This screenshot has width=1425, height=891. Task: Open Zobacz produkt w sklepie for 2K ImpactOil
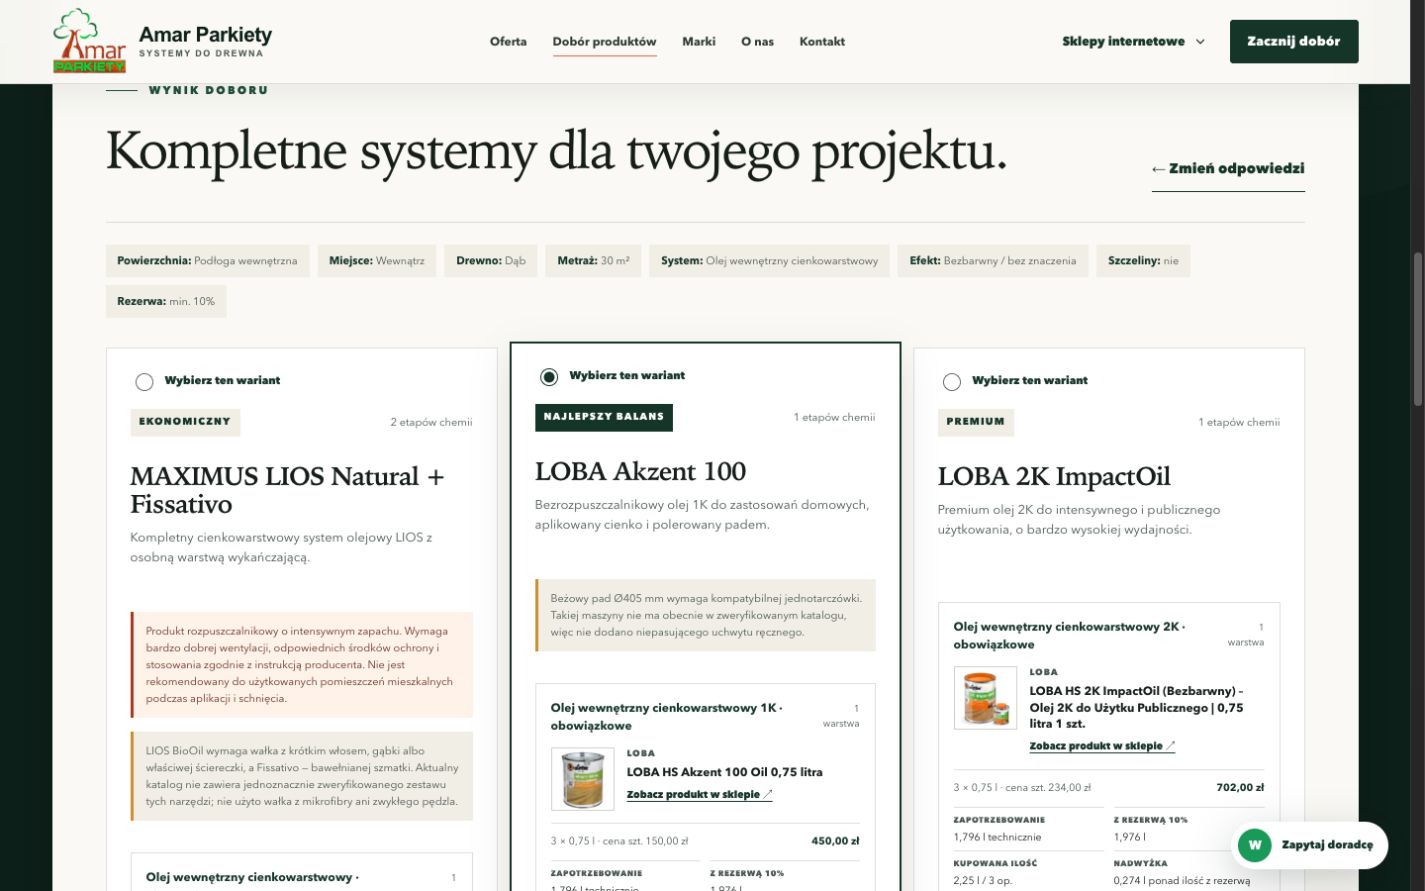coord(1102,746)
